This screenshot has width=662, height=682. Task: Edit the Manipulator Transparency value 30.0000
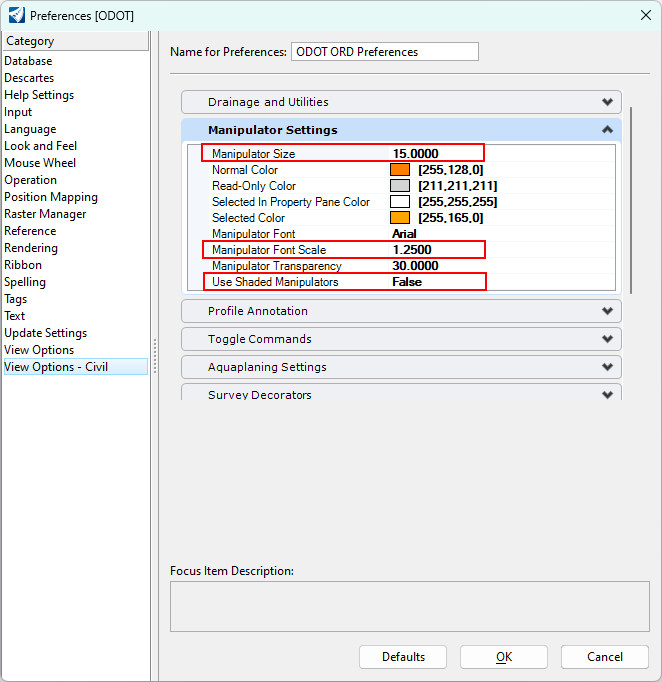coord(415,266)
